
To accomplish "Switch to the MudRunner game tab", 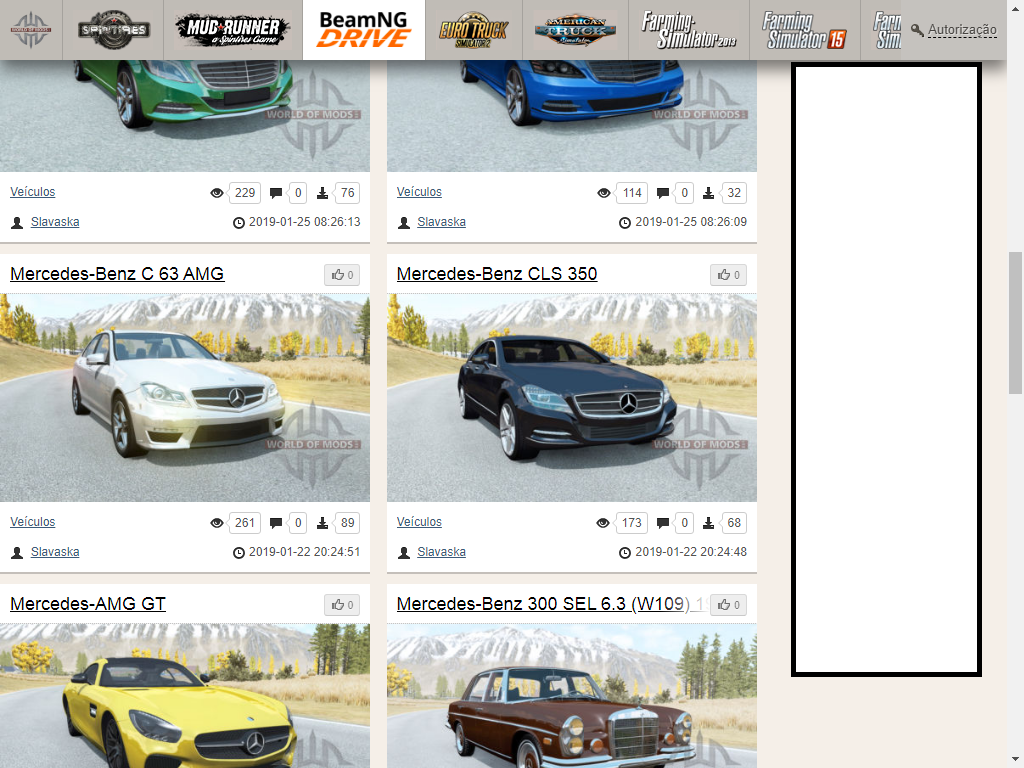I will pos(233,30).
